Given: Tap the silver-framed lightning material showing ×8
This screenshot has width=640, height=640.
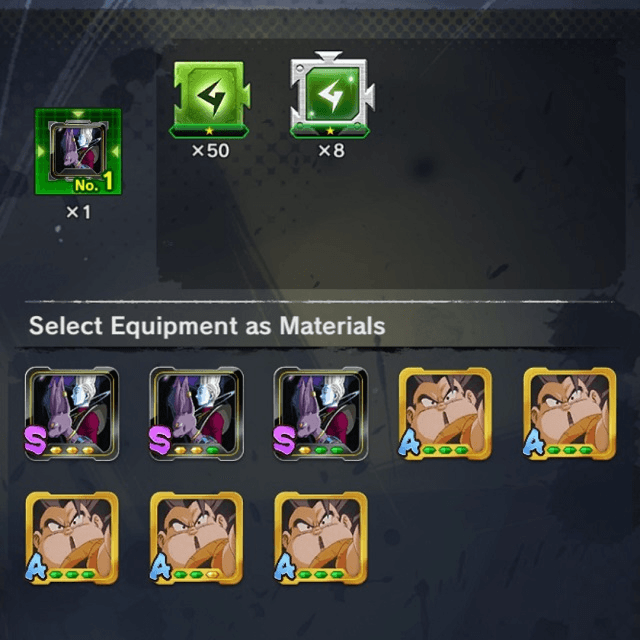Looking at the screenshot, I should point(331,95).
